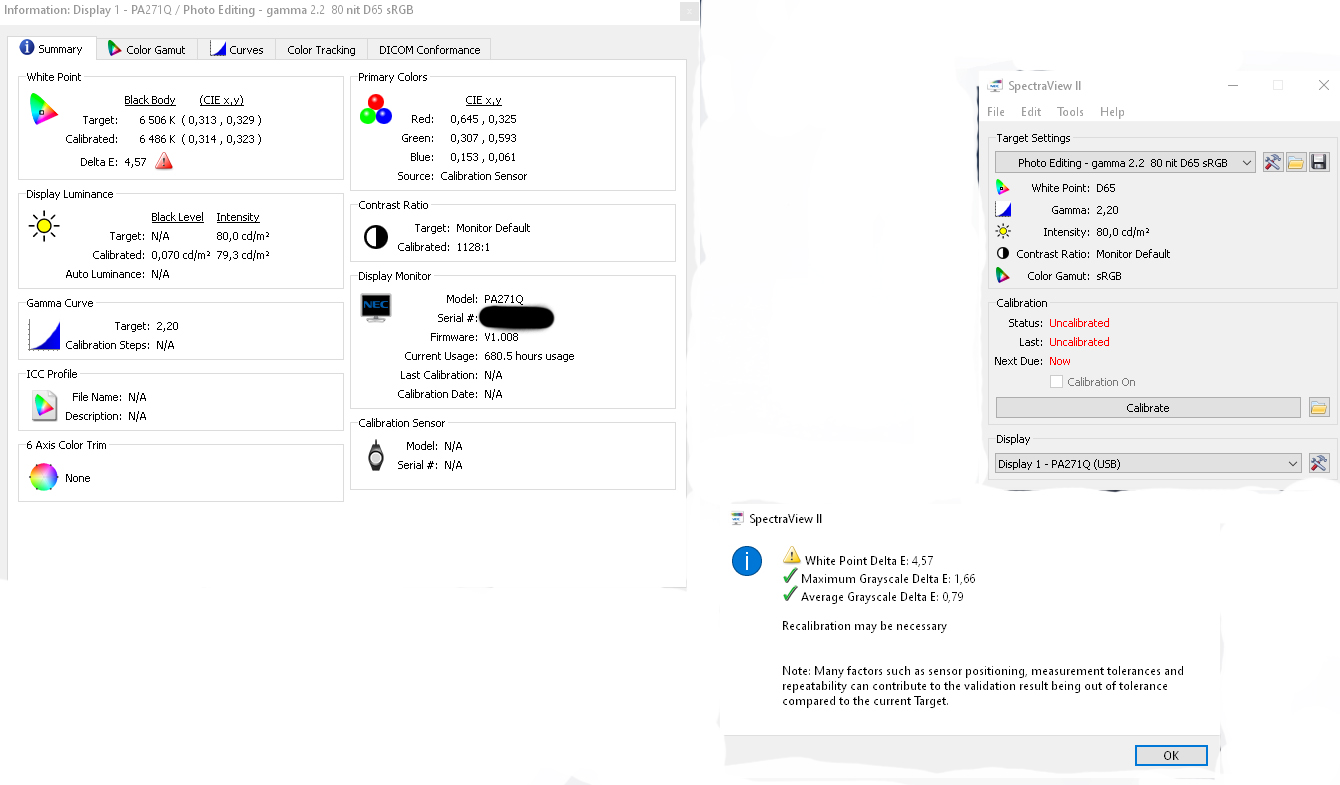Expand the Display 1 - PA271Q dropdown
The height and width of the screenshot is (785, 1340).
(1148, 464)
